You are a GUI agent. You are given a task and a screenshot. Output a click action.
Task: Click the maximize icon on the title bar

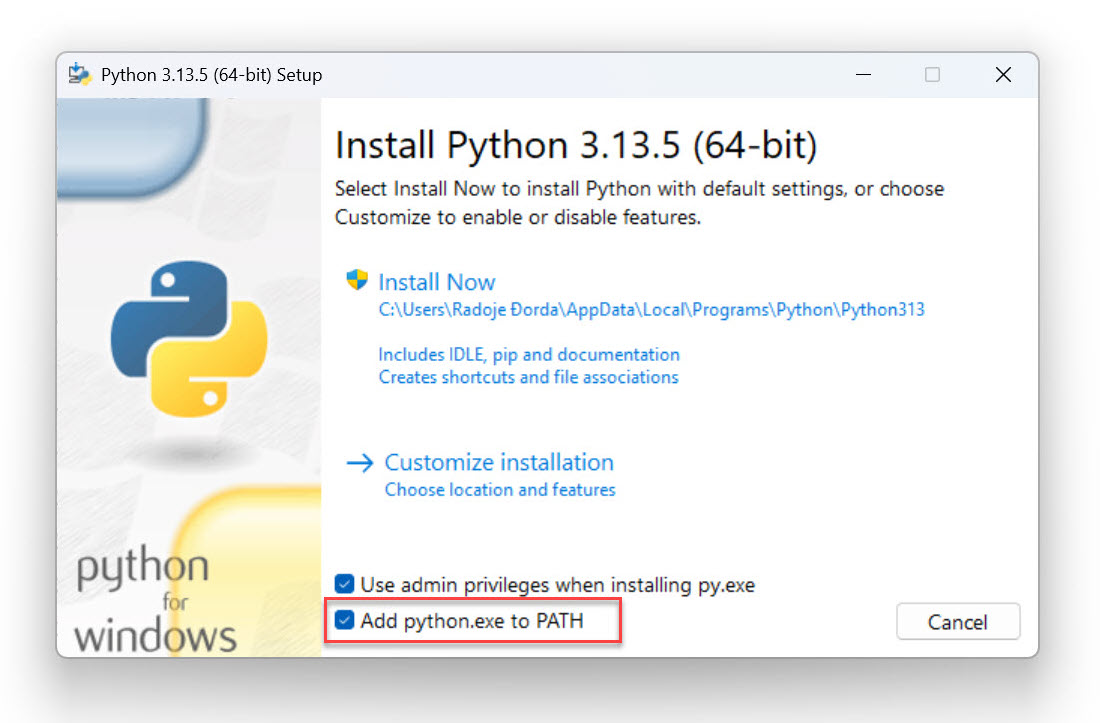(933, 74)
